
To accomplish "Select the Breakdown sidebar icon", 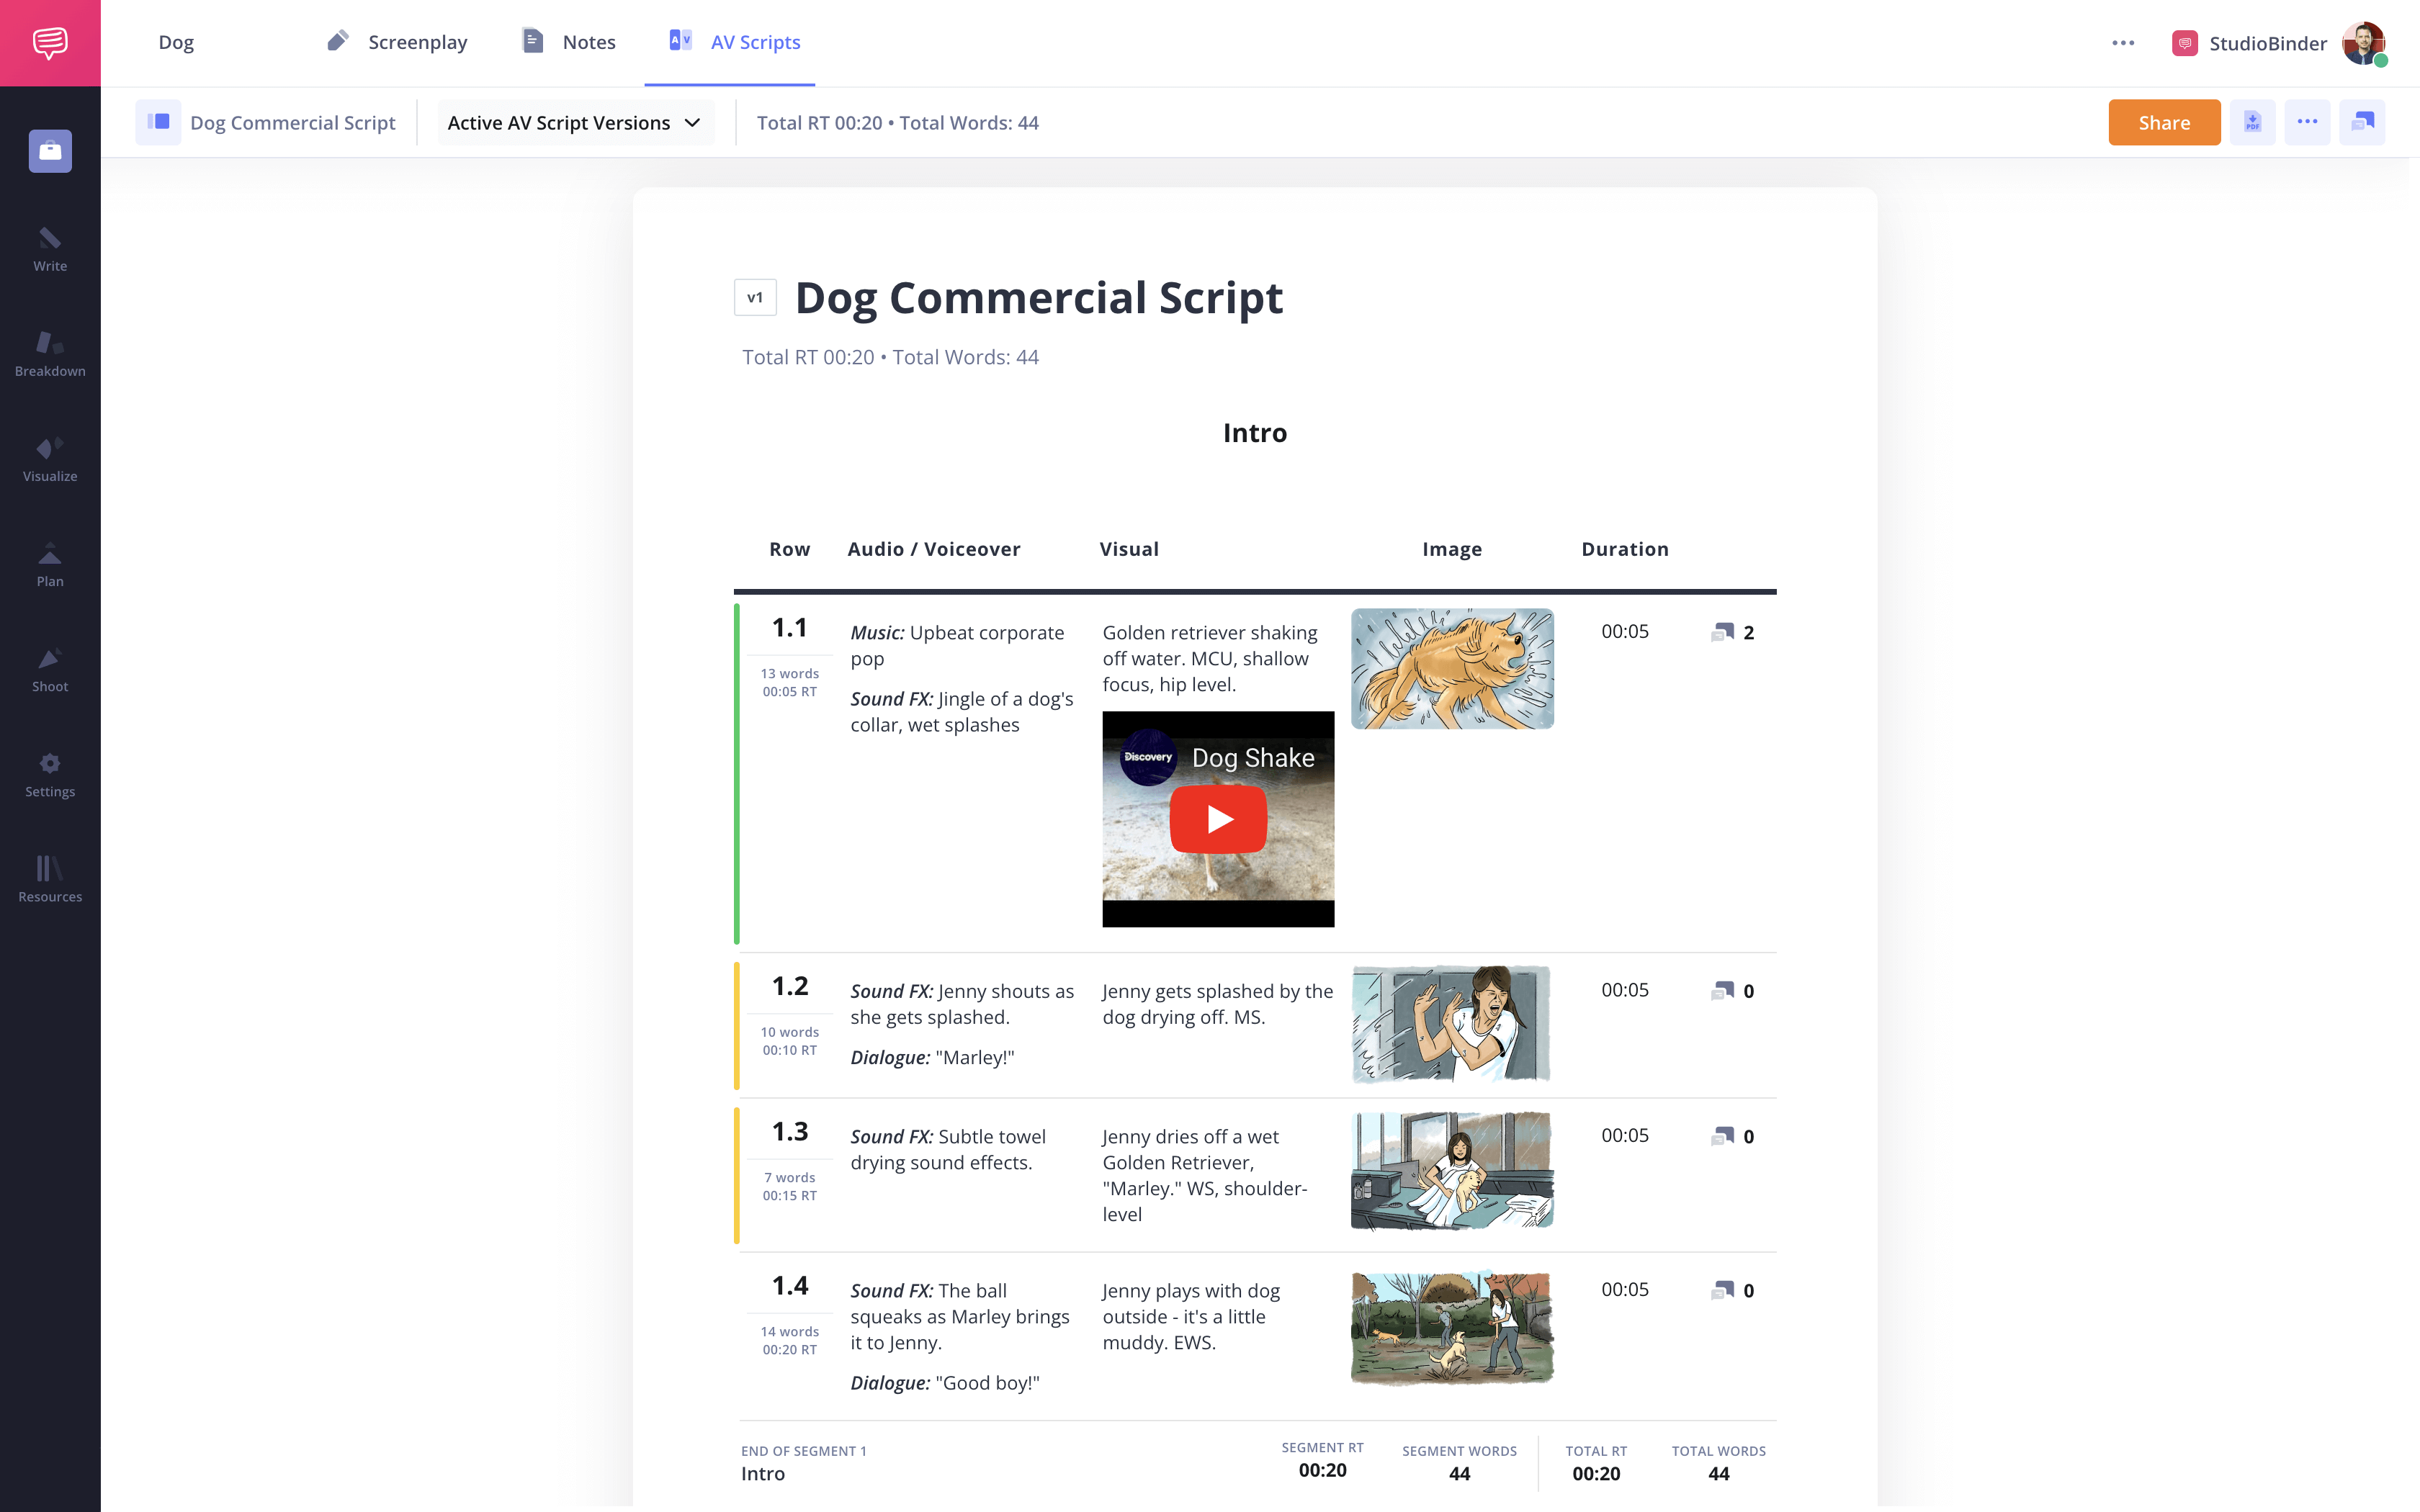I will [x=49, y=352].
